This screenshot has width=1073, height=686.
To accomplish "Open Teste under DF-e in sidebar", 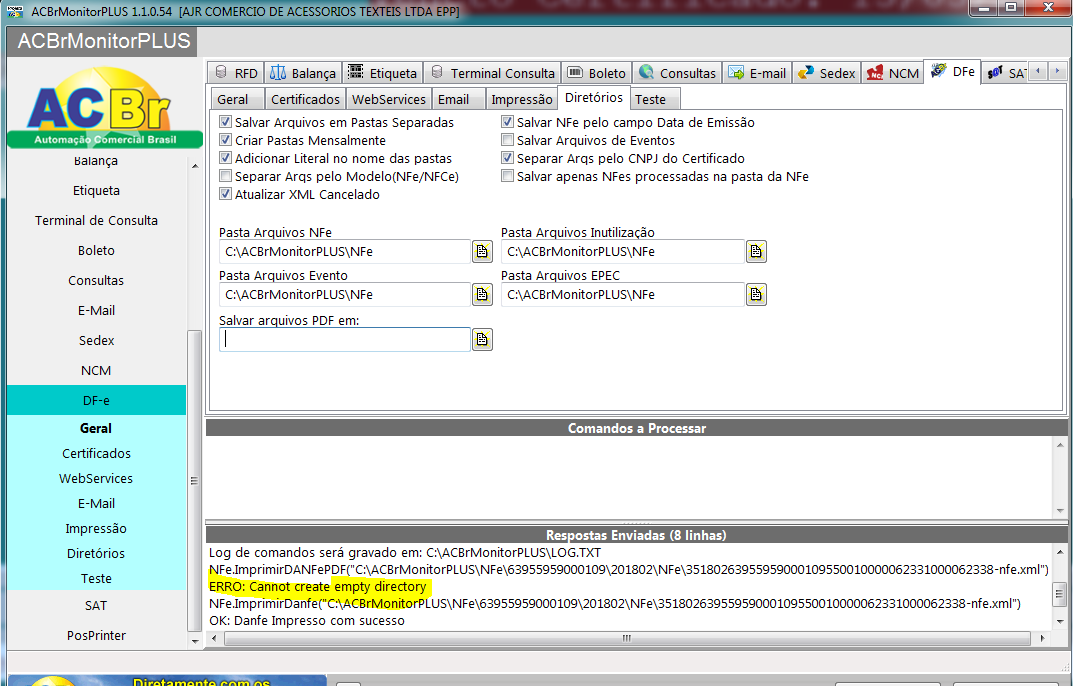I will (96, 579).
